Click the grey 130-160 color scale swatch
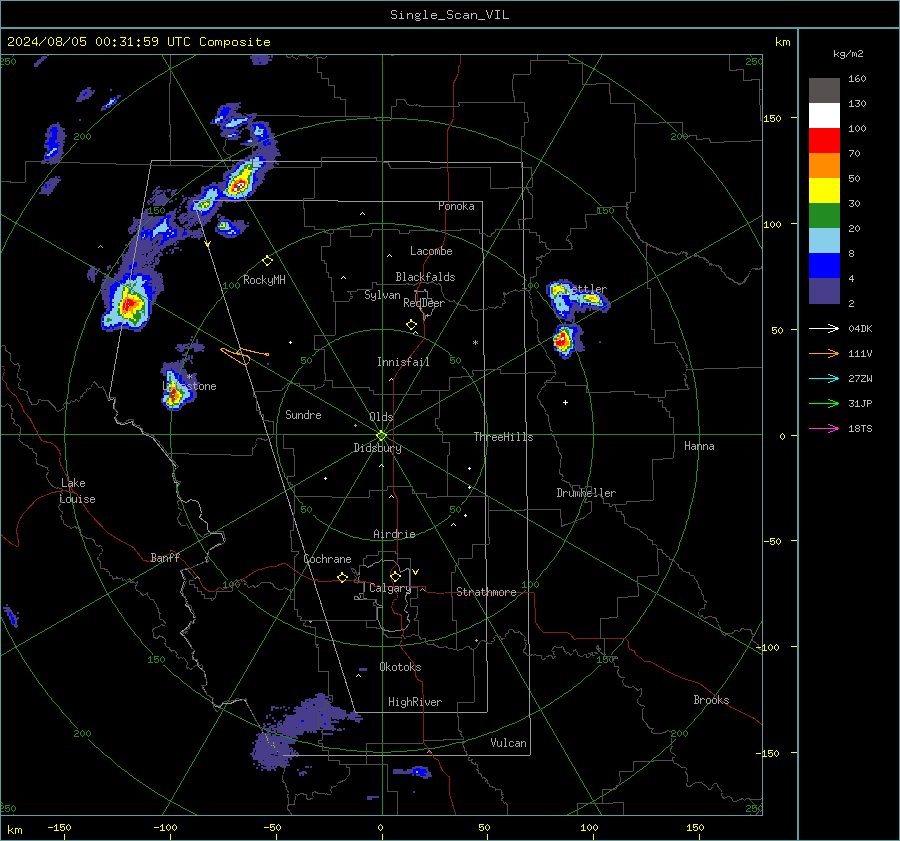 [824, 91]
